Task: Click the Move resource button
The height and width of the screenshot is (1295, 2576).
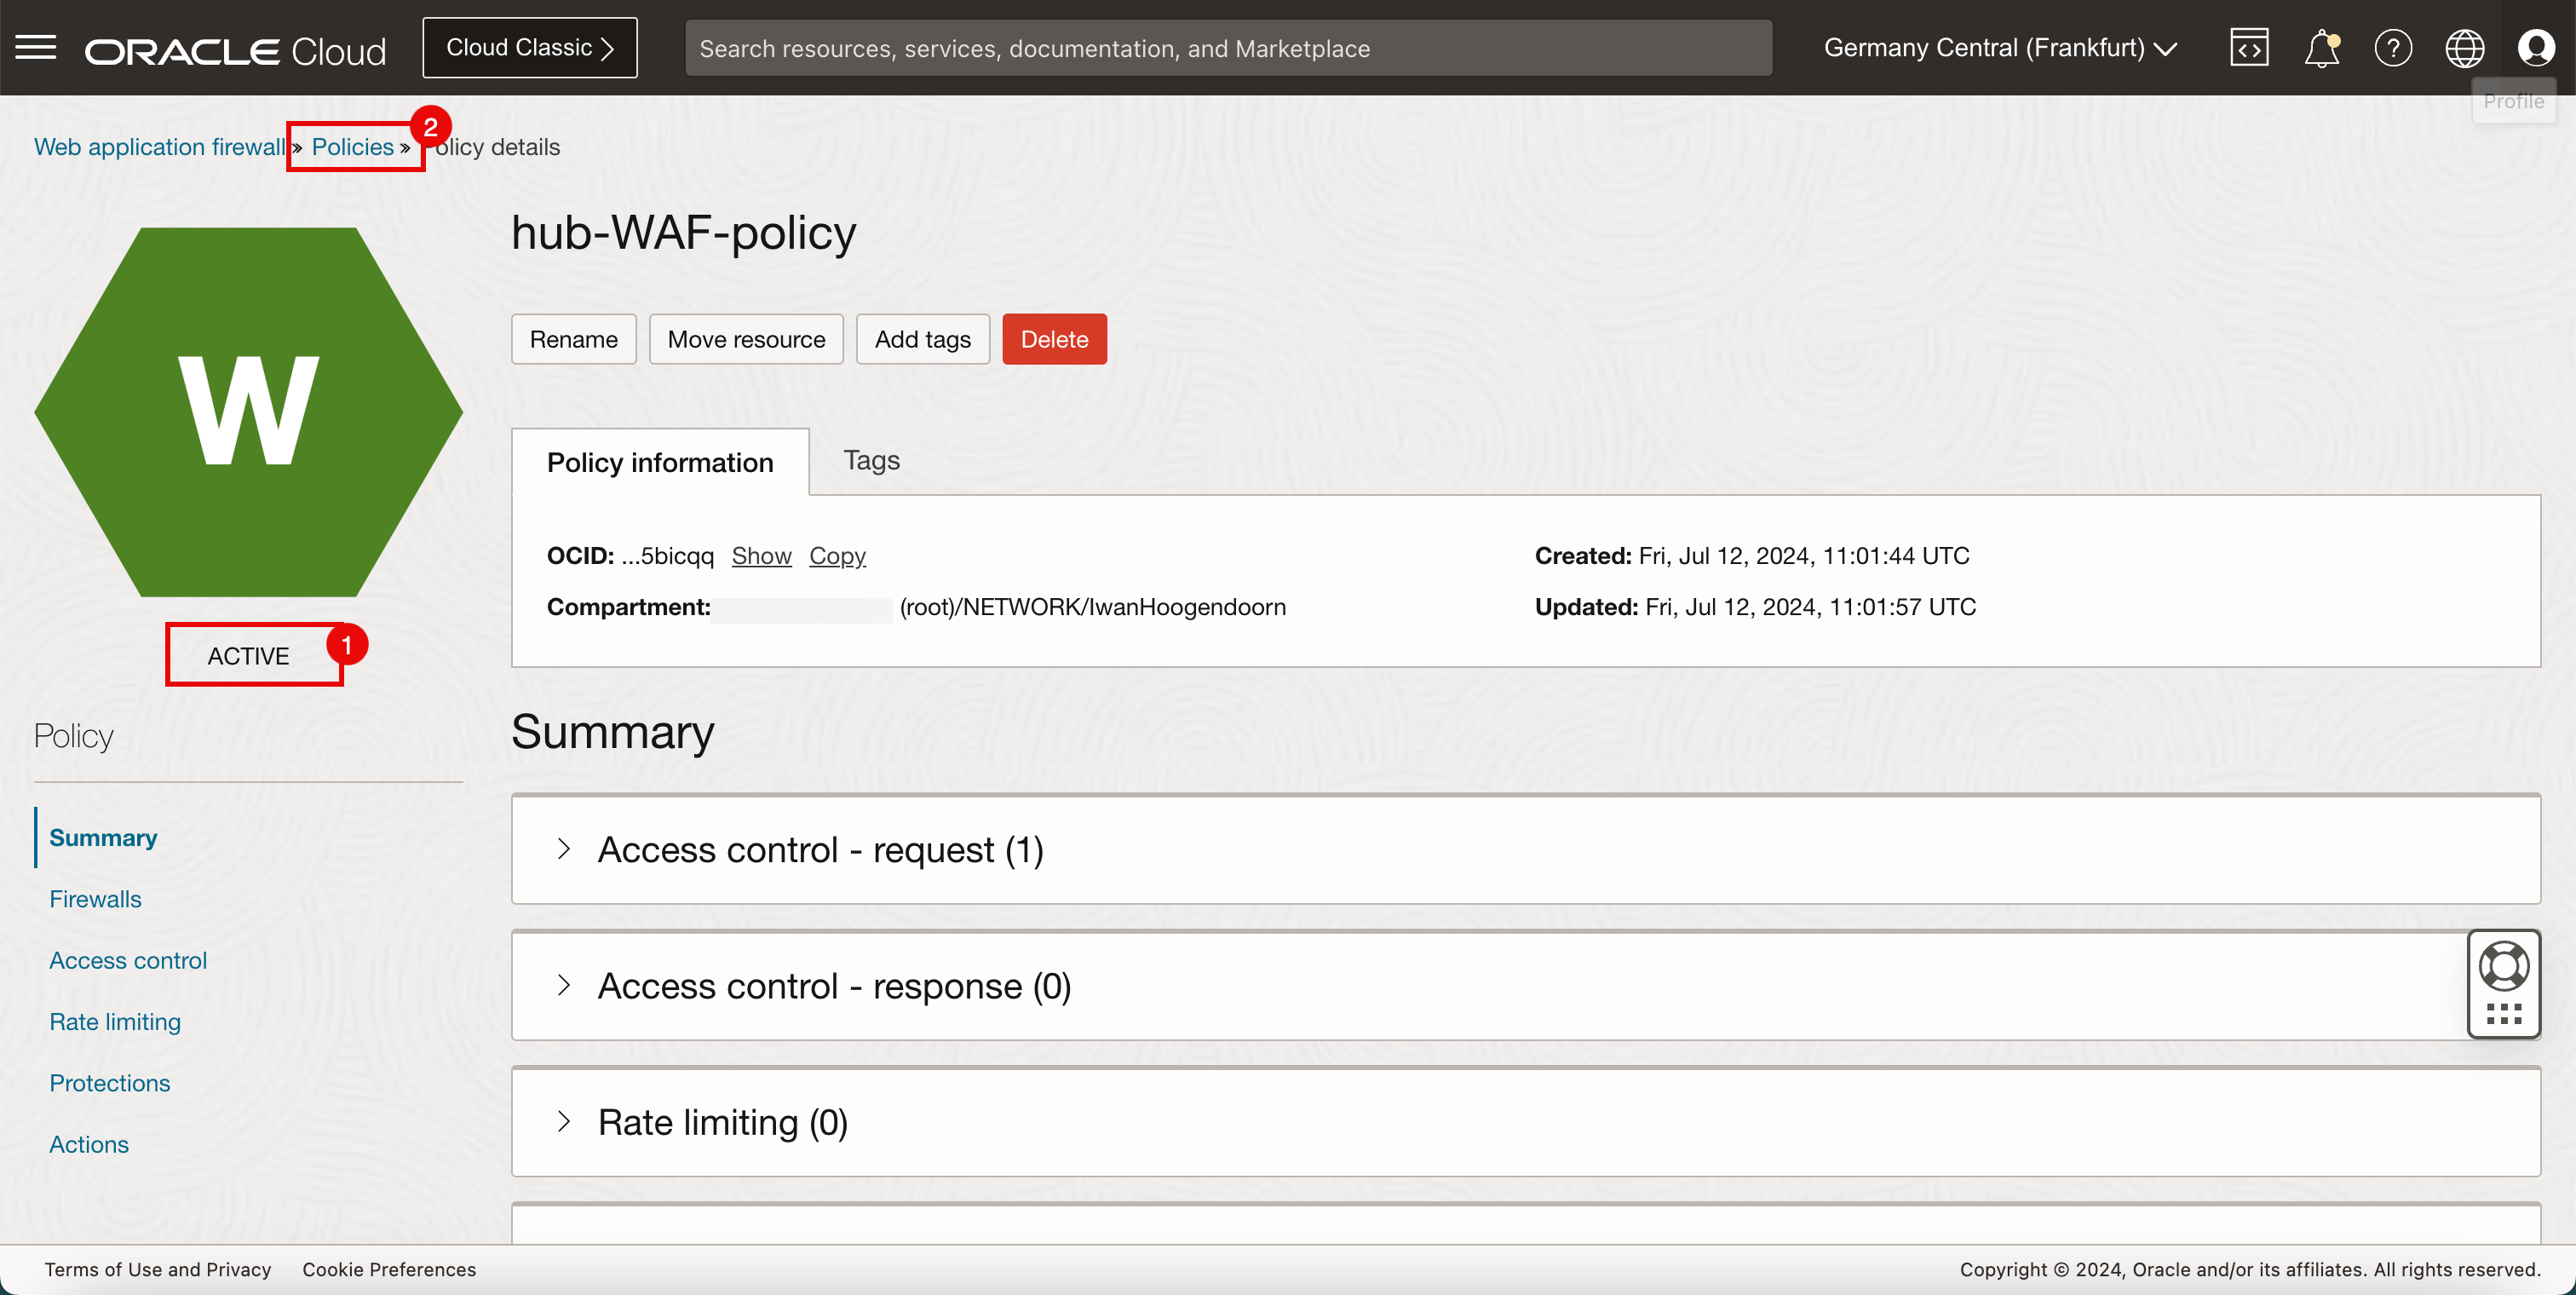Action: tap(746, 339)
